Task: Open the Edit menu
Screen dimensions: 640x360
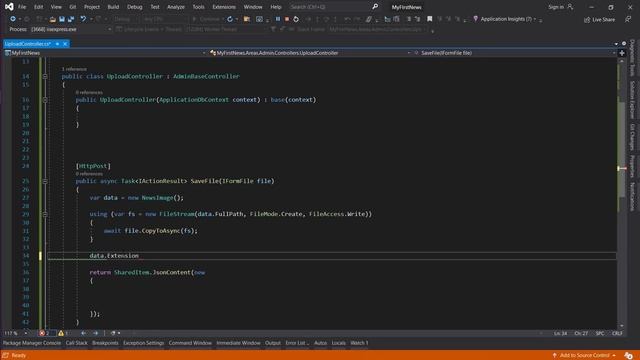Action: 38,7
